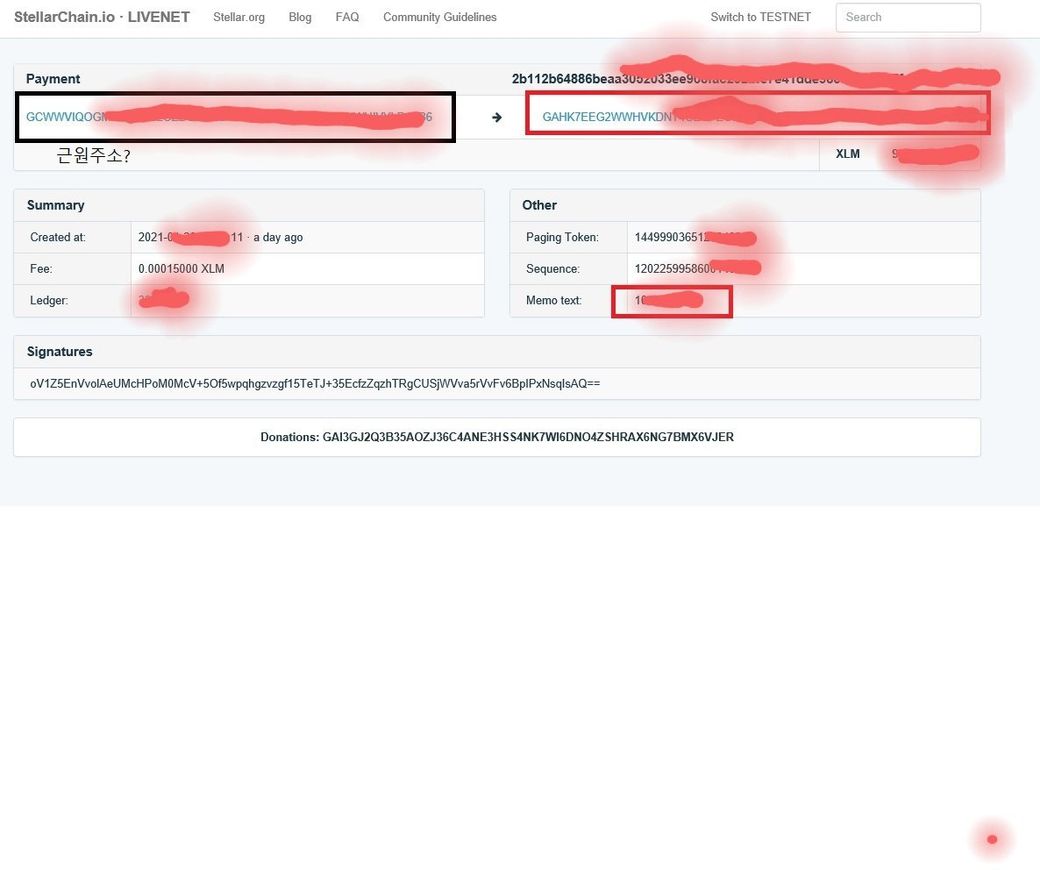Focus the Search input field
Screen dimensions: 1040x870
pos(907,17)
